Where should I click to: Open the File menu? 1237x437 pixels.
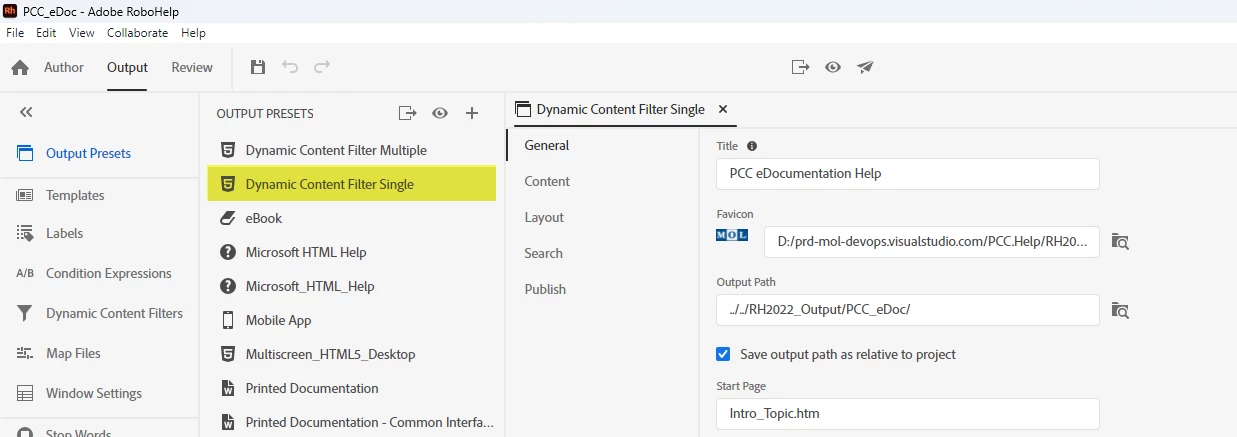pyautogui.click(x=15, y=33)
